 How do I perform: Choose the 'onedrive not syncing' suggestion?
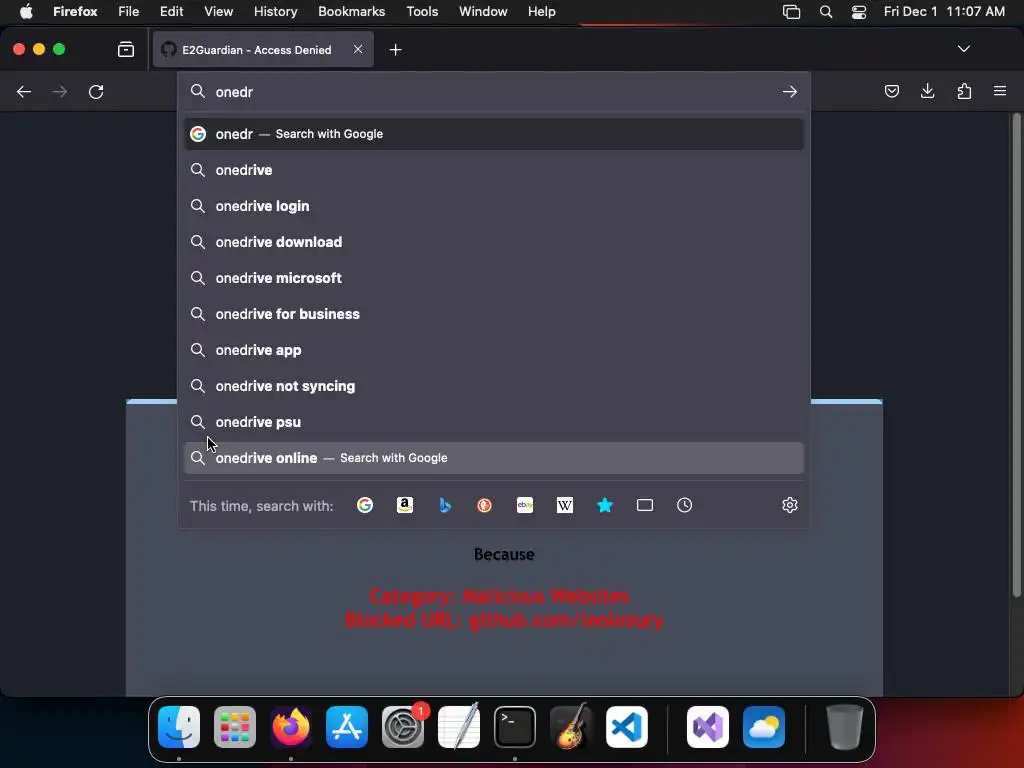click(x=494, y=386)
